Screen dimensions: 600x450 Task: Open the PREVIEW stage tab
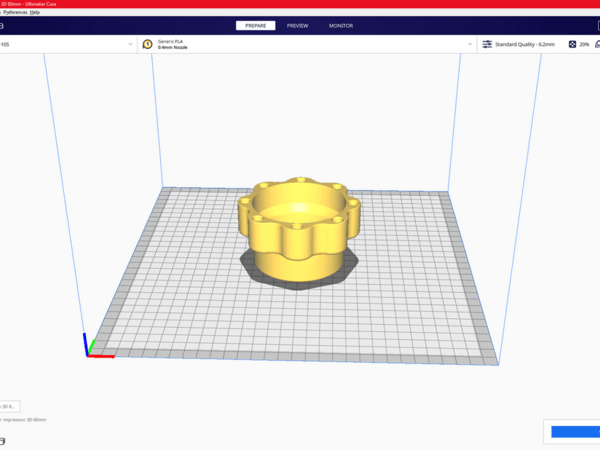coord(297,25)
